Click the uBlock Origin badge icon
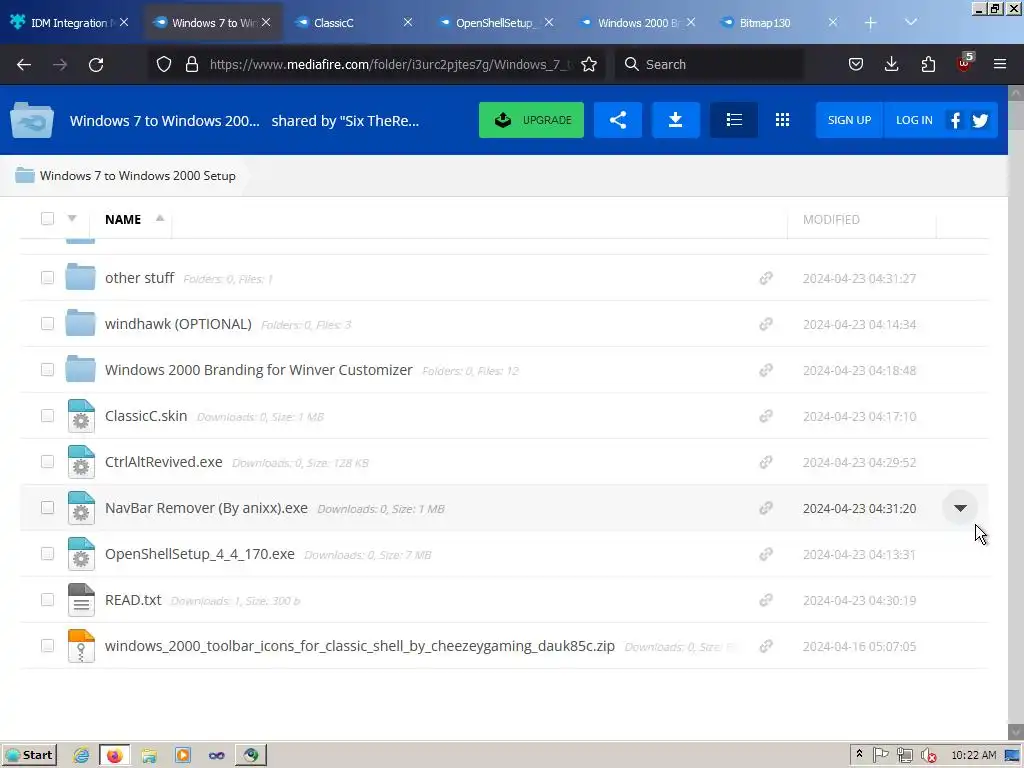This screenshot has width=1024, height=768. 965,63
